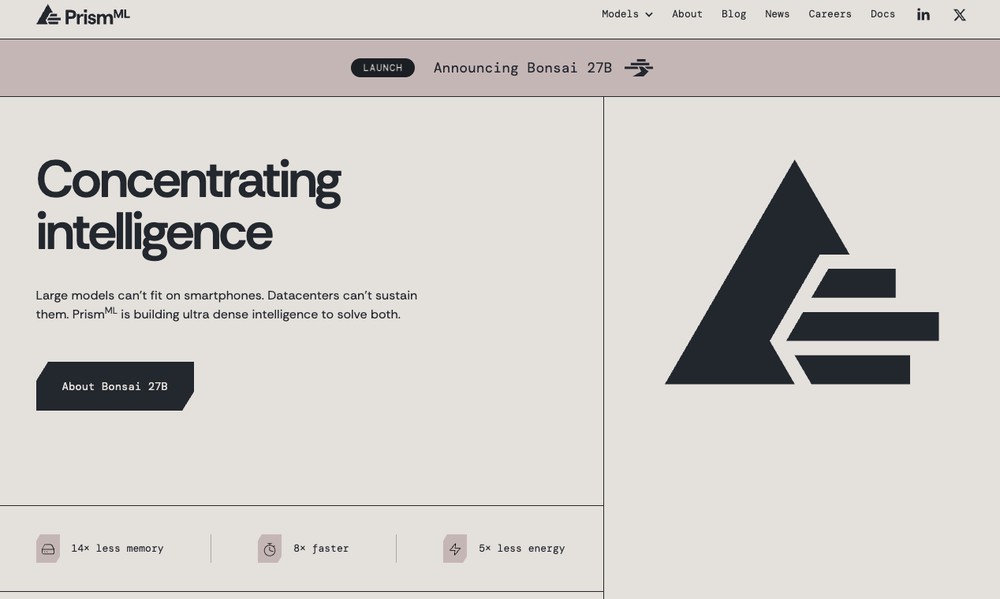Viewport: 1000px width, 599px height.
Task: Open the Announcing Bonsai 27B announcement
Action: click(522, 68)
